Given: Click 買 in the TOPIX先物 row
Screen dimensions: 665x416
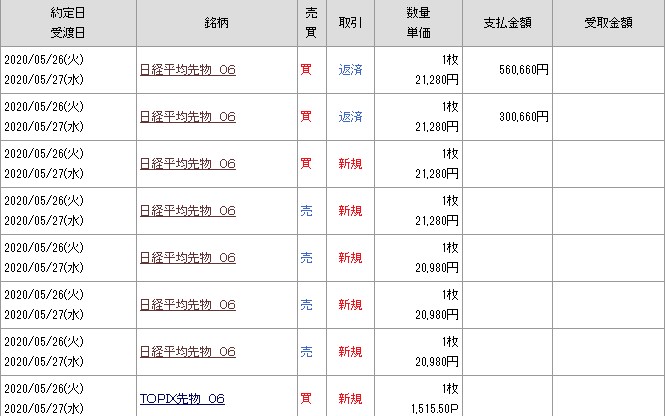Looking at the screenshot, I should (306, 399).
